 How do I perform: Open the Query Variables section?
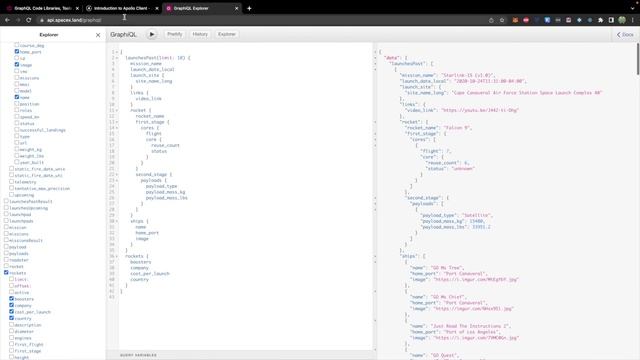pyautogui.click(x=138, y=355)
